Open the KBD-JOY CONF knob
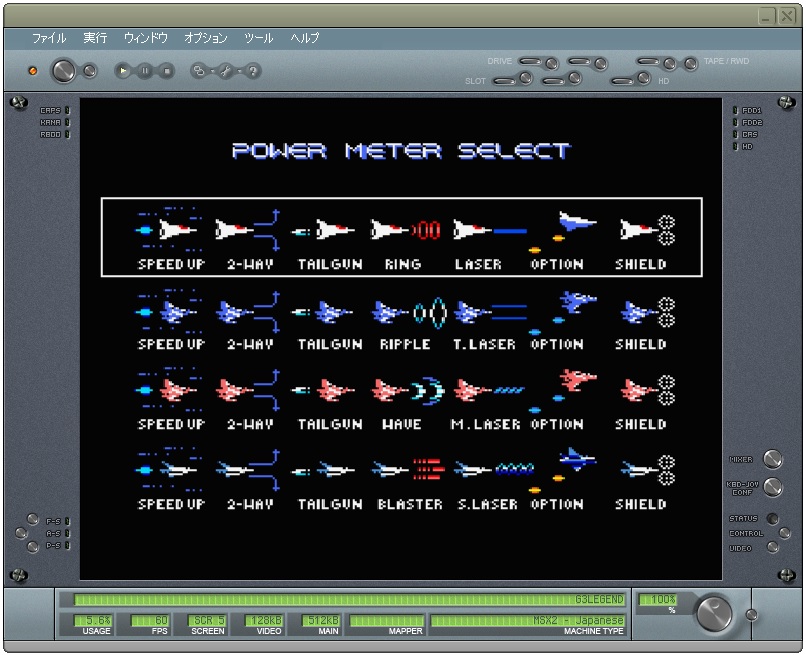The width and height of the screenshot is (806, 655). [773, 486]
